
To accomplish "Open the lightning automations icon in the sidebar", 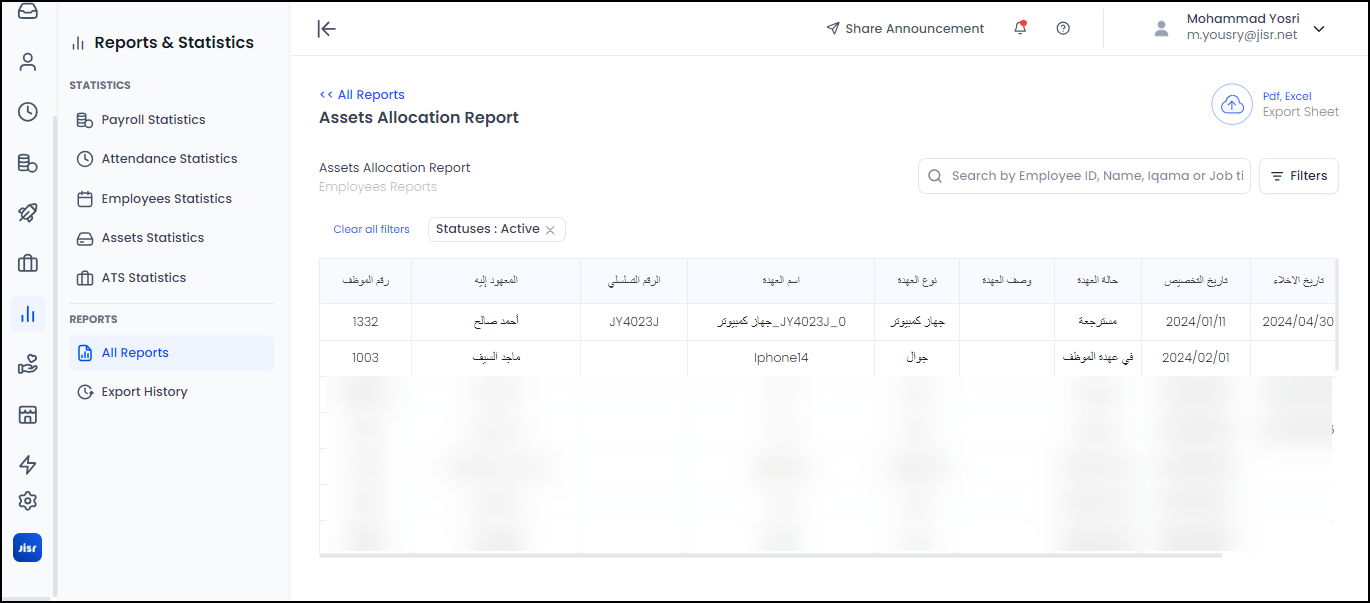I will 27,465.
